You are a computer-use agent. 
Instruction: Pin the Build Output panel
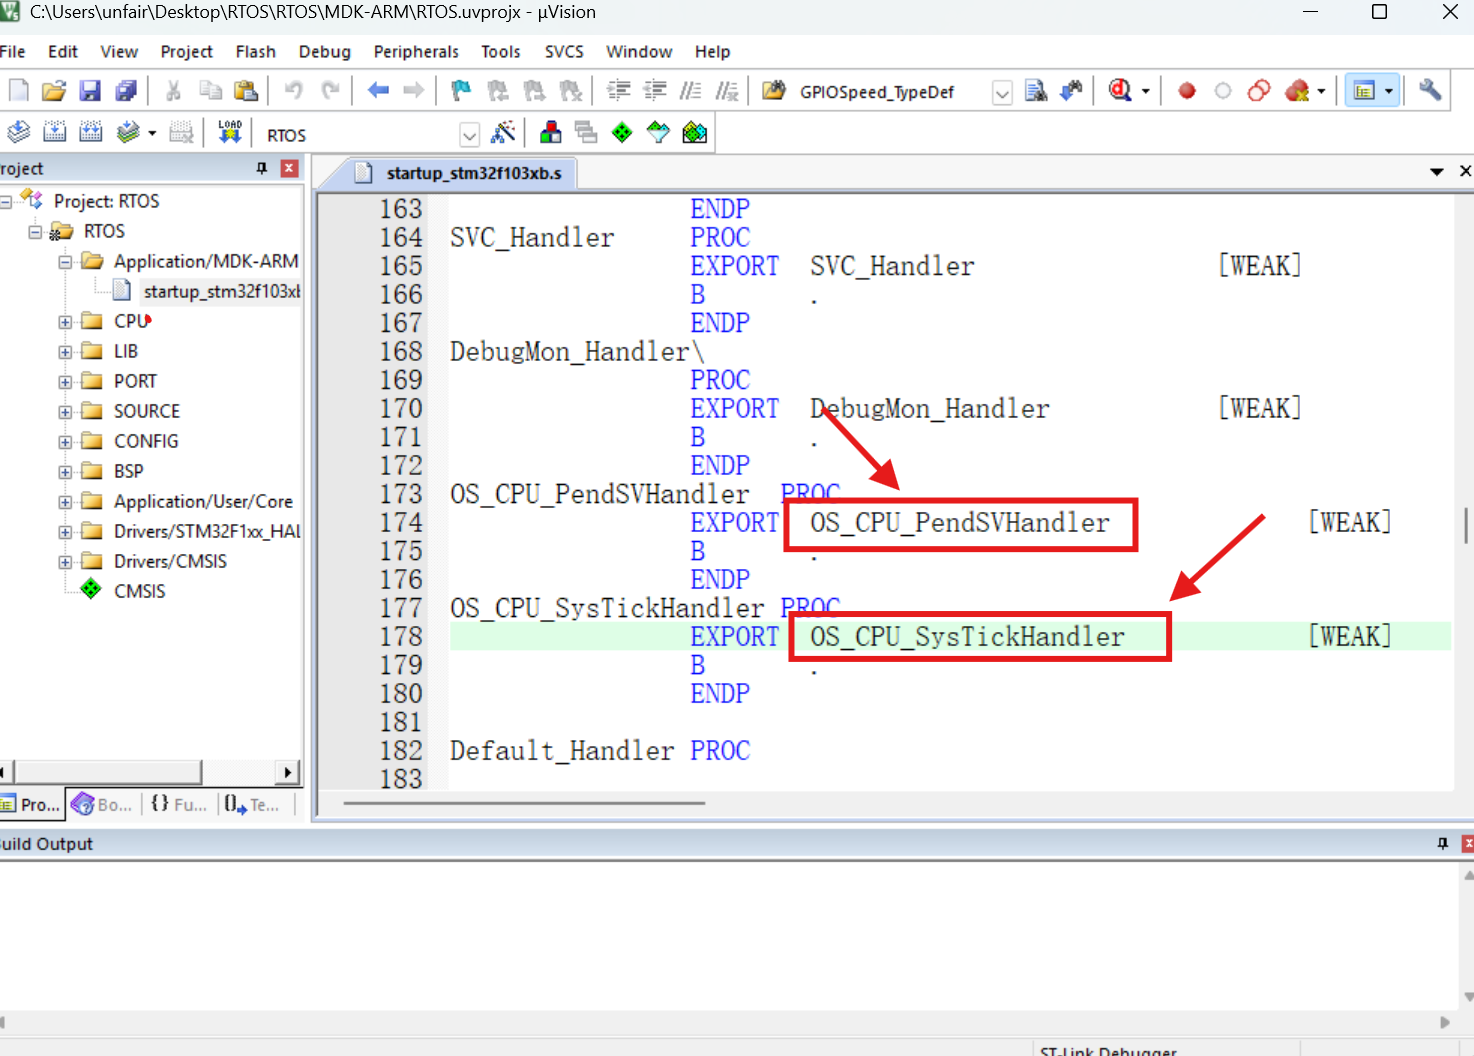point(1442,844)
